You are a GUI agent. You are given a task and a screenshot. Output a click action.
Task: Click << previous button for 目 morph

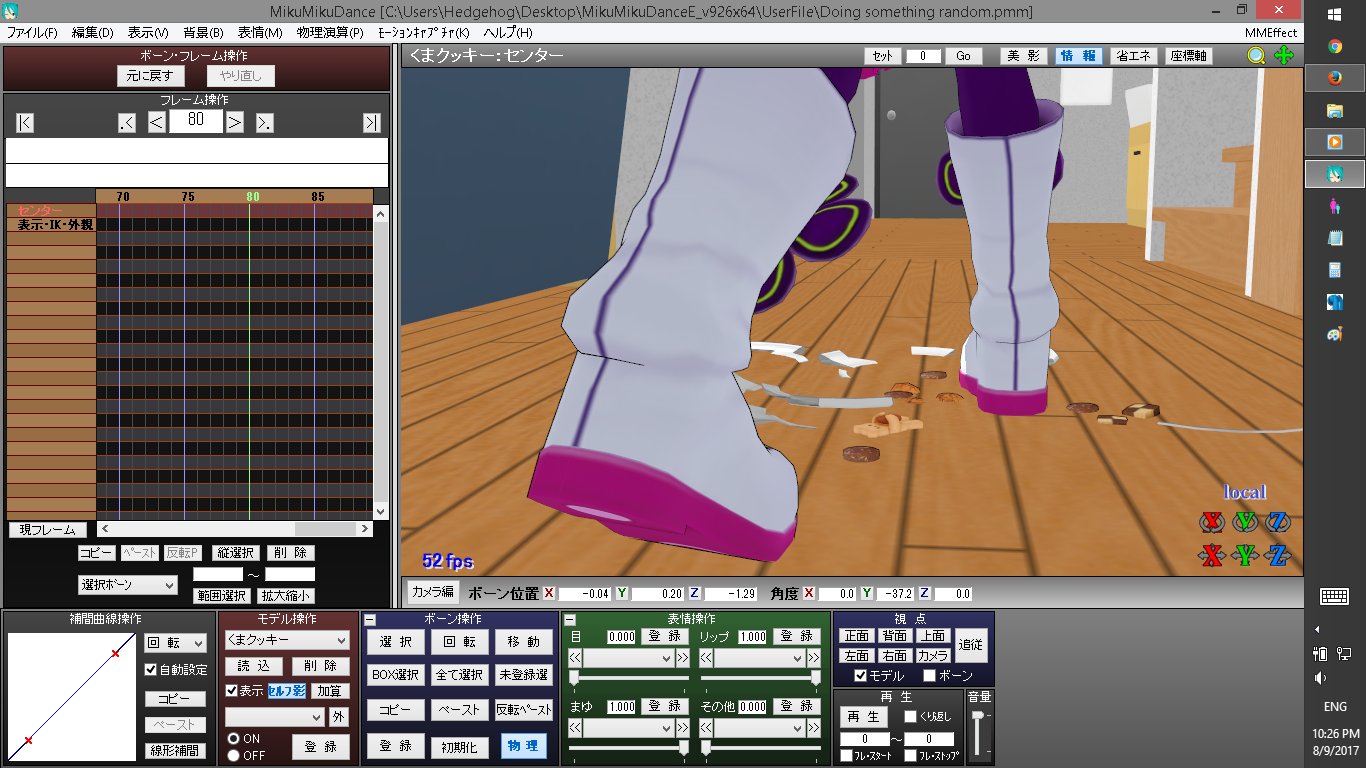575,658
